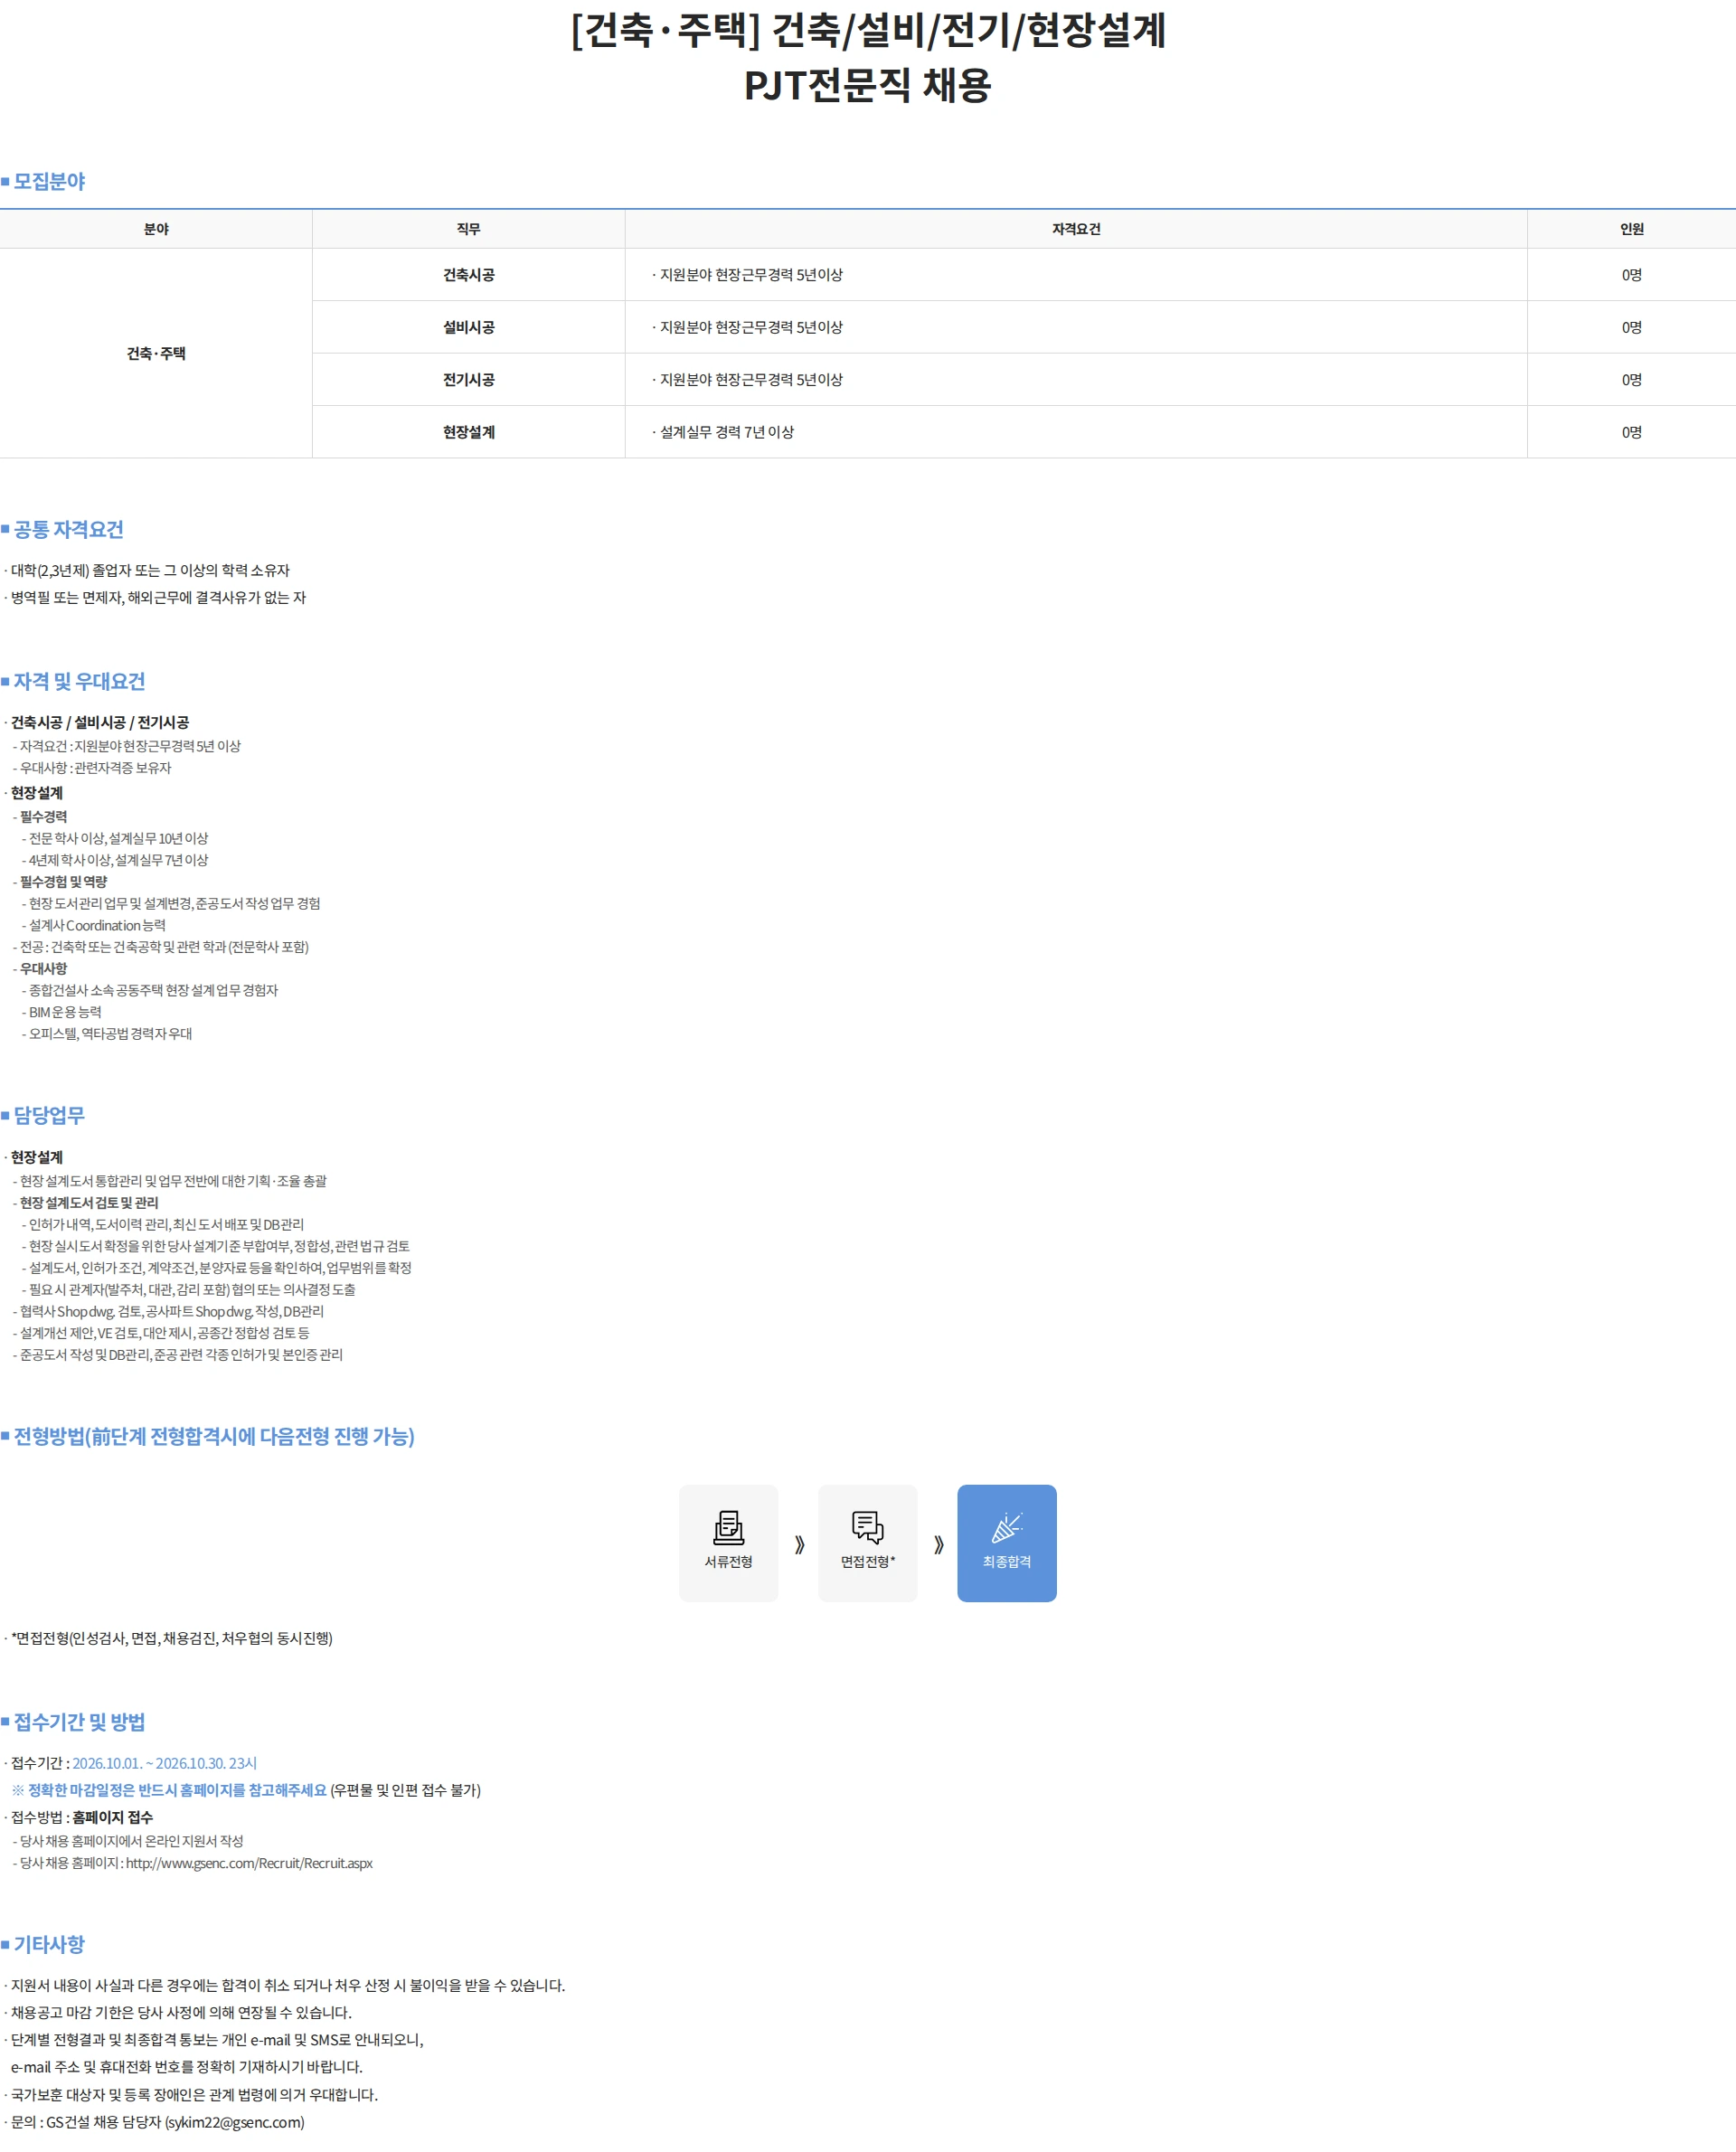Image resolution: width=1736 pixels, height=2152 pixels.
Task: Click the arrow between 면접전형 and 최종합격
Action: [938, 1545]
